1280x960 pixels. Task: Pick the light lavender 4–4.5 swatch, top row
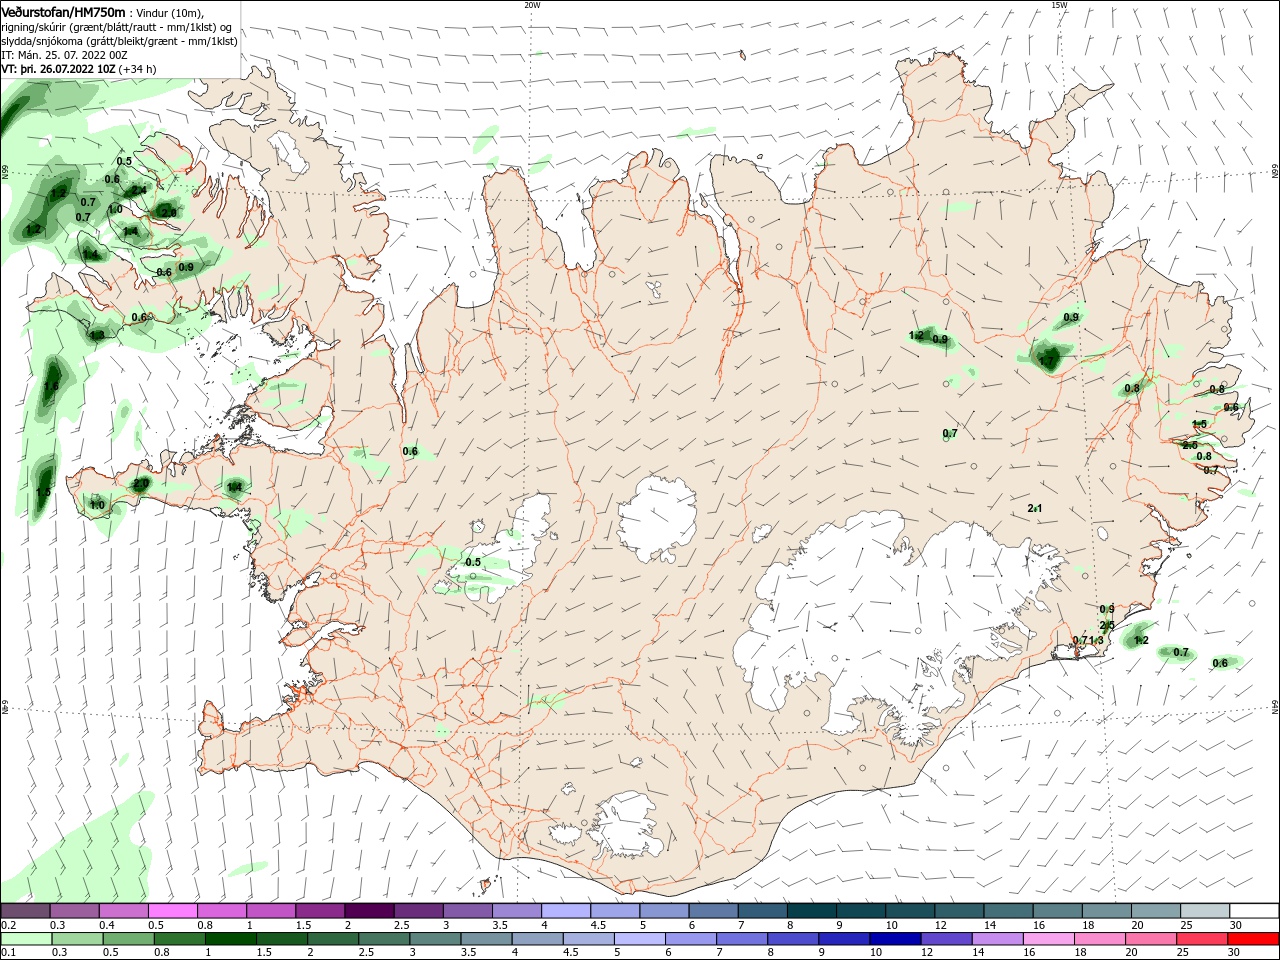565,911
